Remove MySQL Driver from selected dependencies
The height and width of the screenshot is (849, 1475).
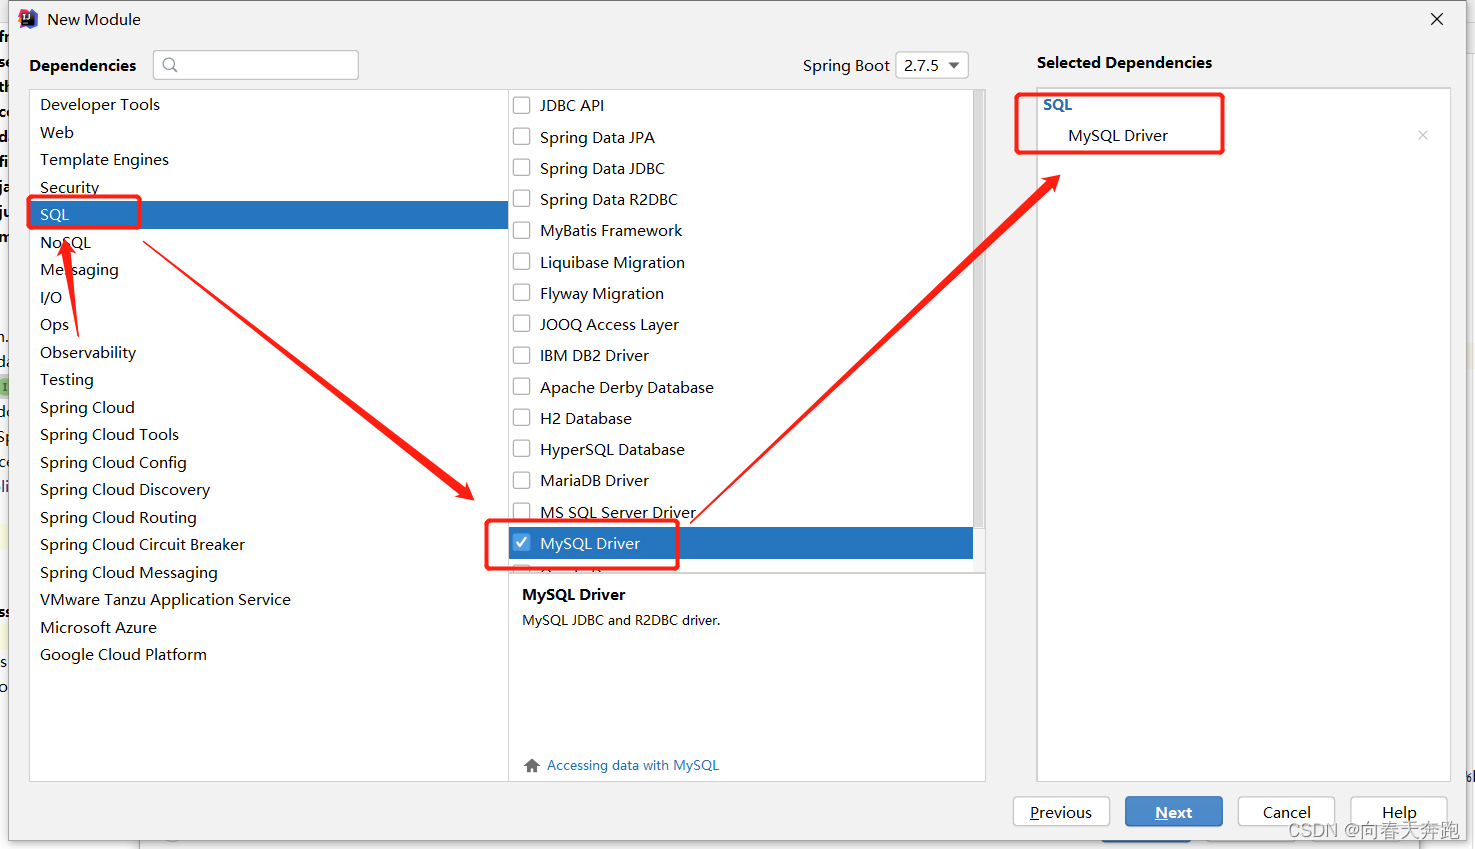(1423, 135)
